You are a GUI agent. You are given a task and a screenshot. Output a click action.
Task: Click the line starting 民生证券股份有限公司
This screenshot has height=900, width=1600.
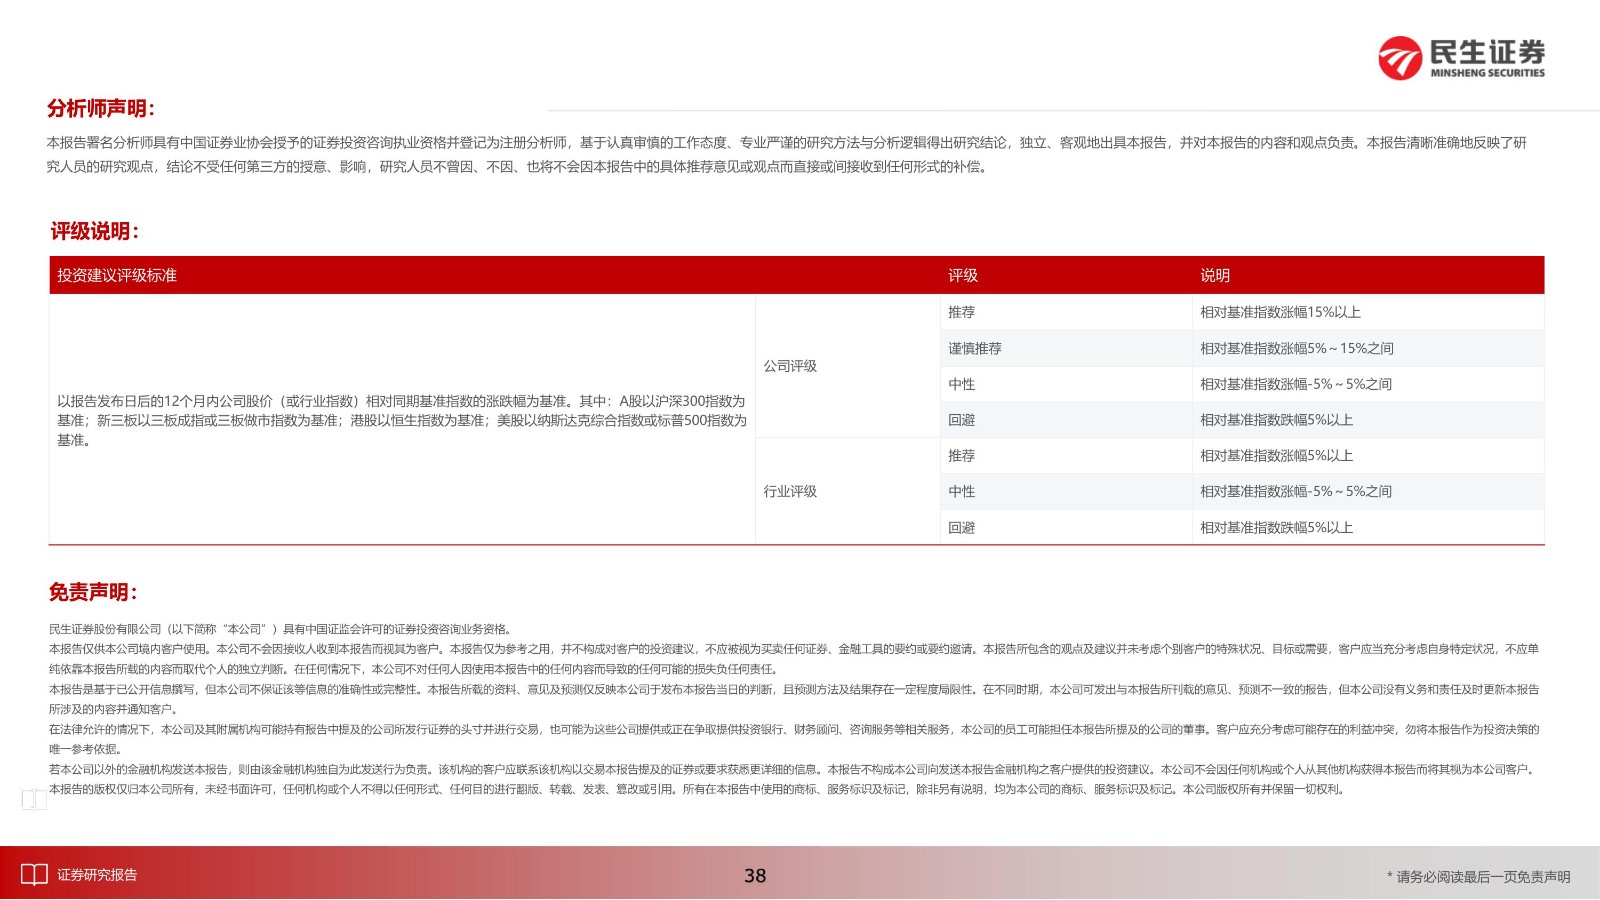[x=283, y=629]
